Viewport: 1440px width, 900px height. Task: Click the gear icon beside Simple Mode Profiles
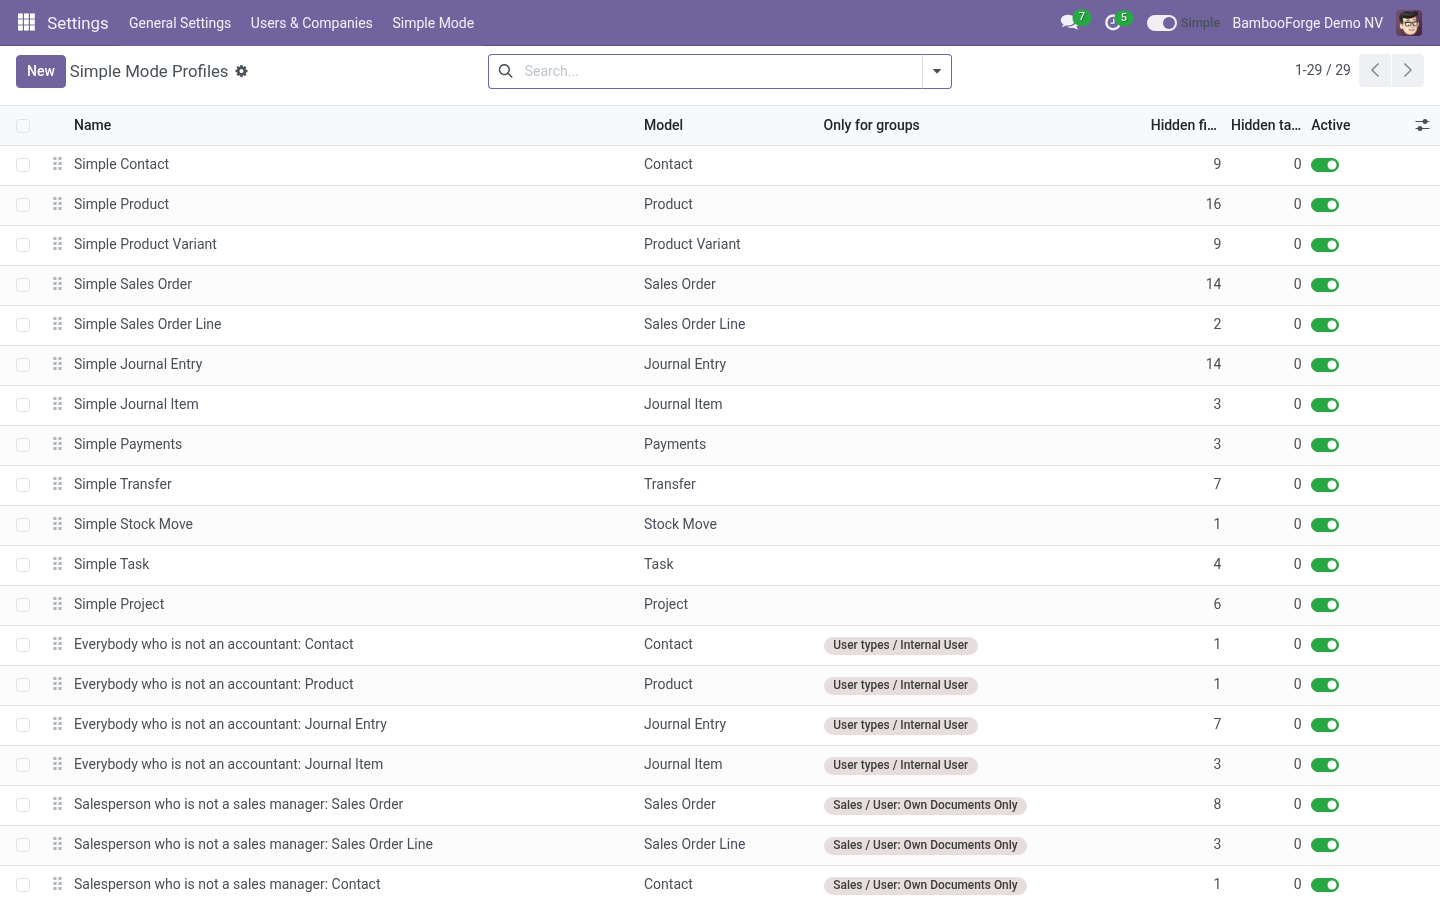[x=241, y=71]
